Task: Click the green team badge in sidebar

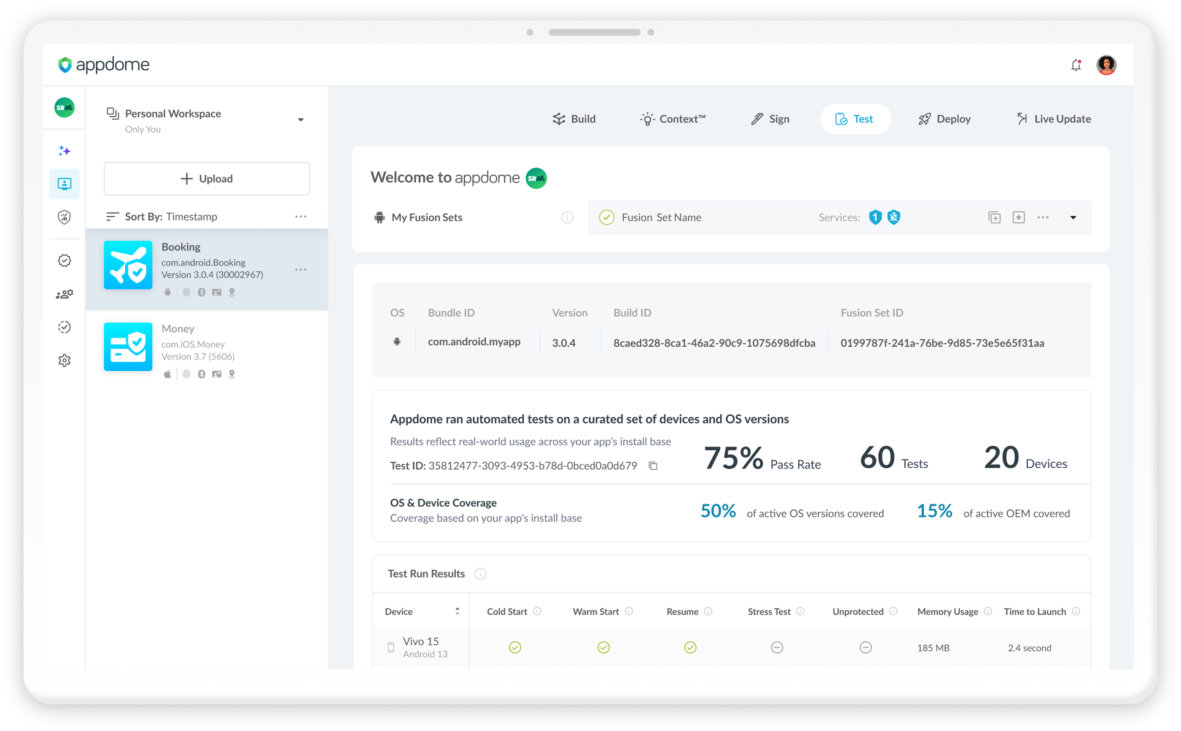Action: tap(65, 108)
